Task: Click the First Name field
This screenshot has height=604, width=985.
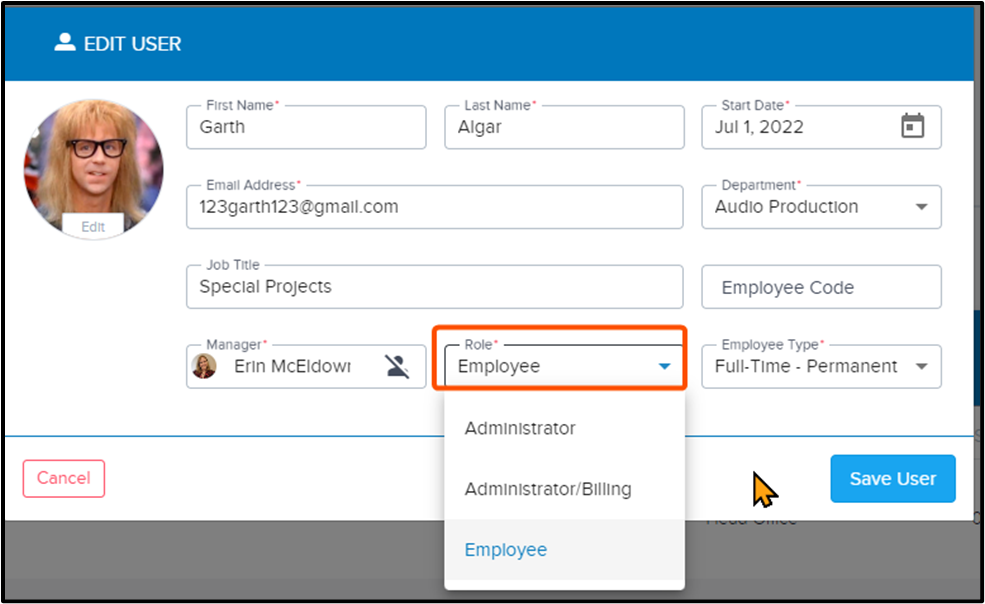Action: (306, 127)
